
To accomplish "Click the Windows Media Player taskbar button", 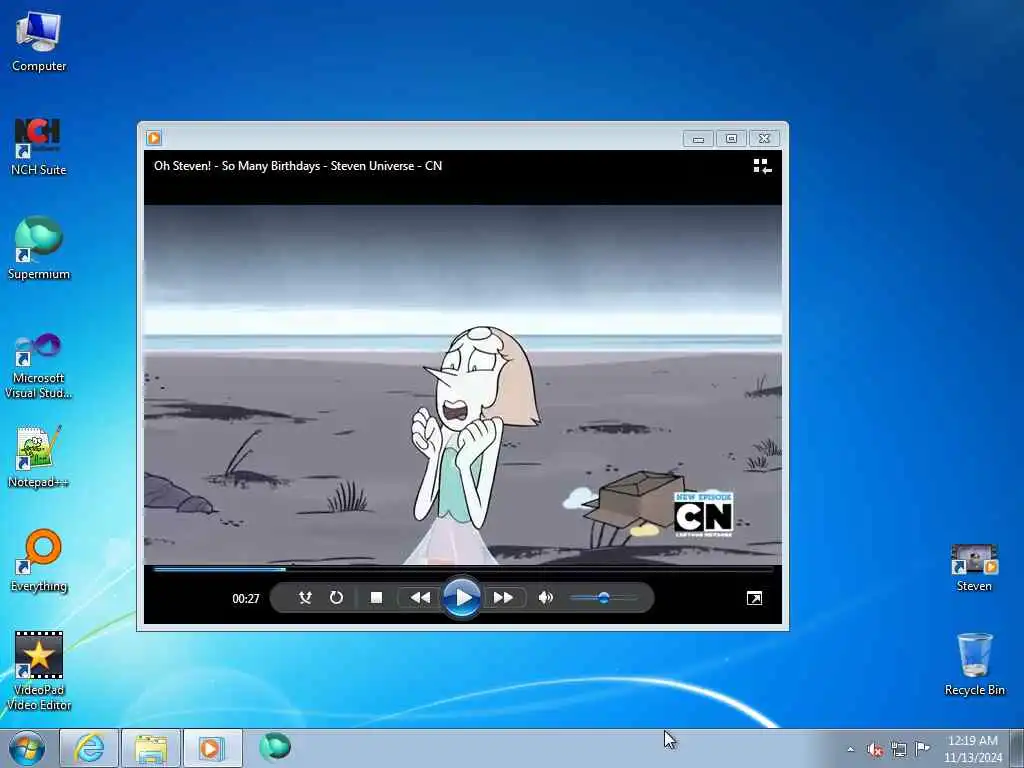I will (212, 748).
